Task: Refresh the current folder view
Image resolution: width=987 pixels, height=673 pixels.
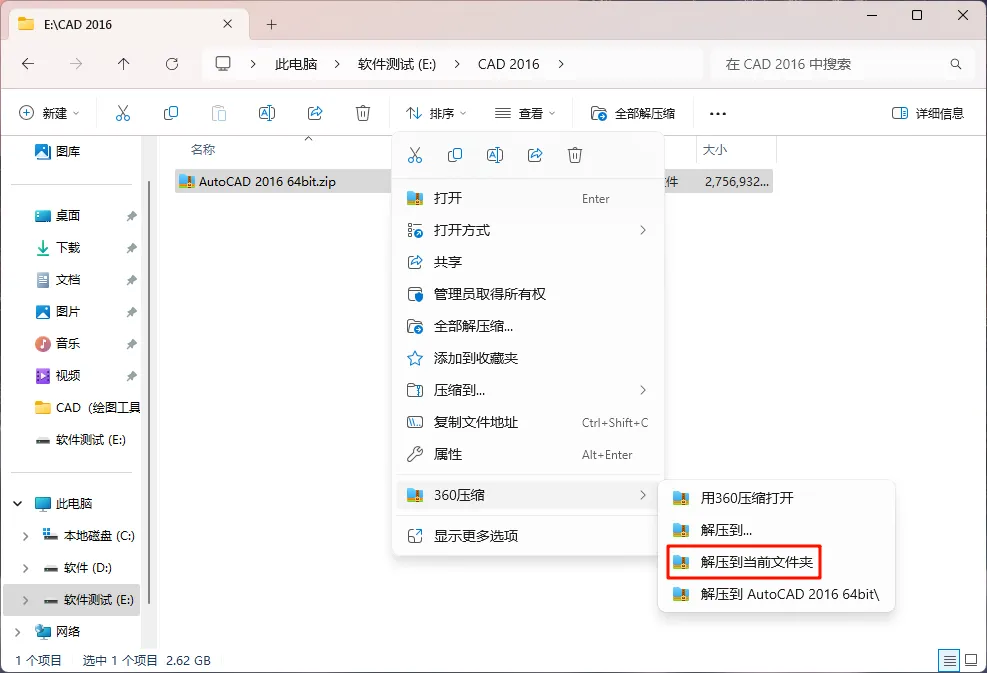Action: (x=171, y=64)
